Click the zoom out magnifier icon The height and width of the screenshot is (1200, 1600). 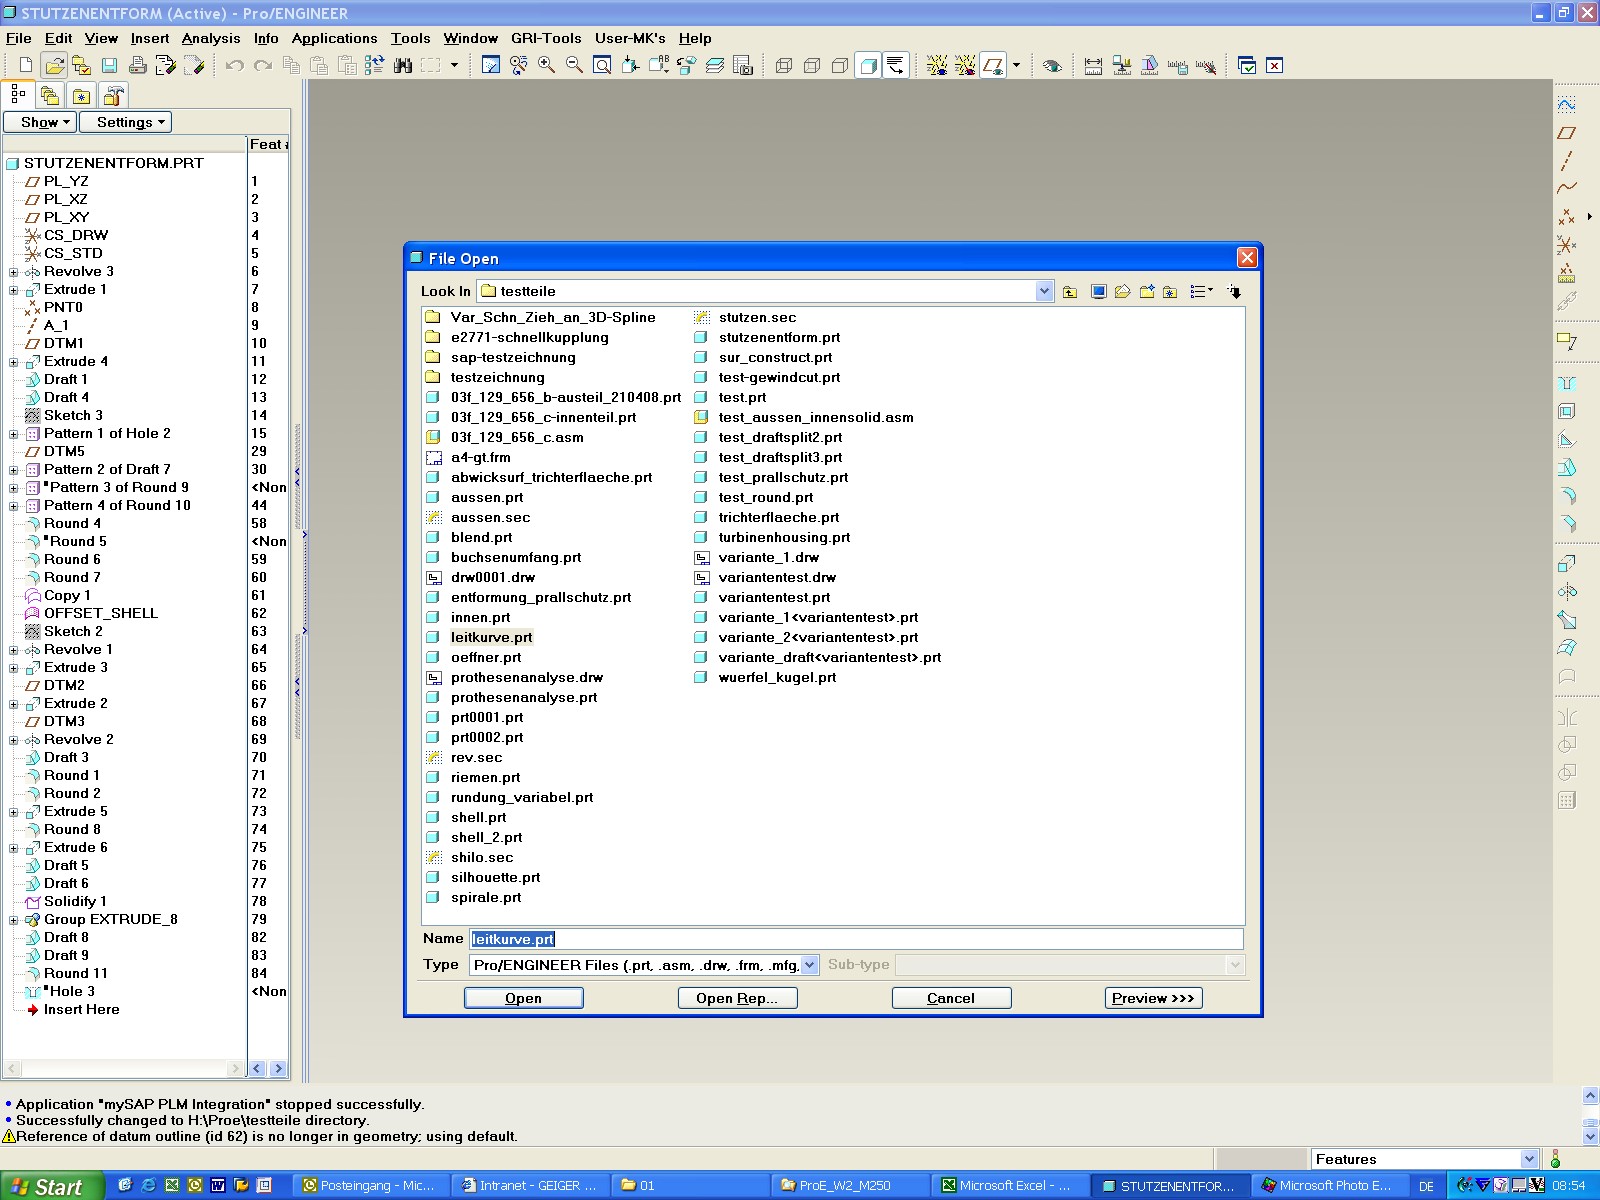pos(574,65)
